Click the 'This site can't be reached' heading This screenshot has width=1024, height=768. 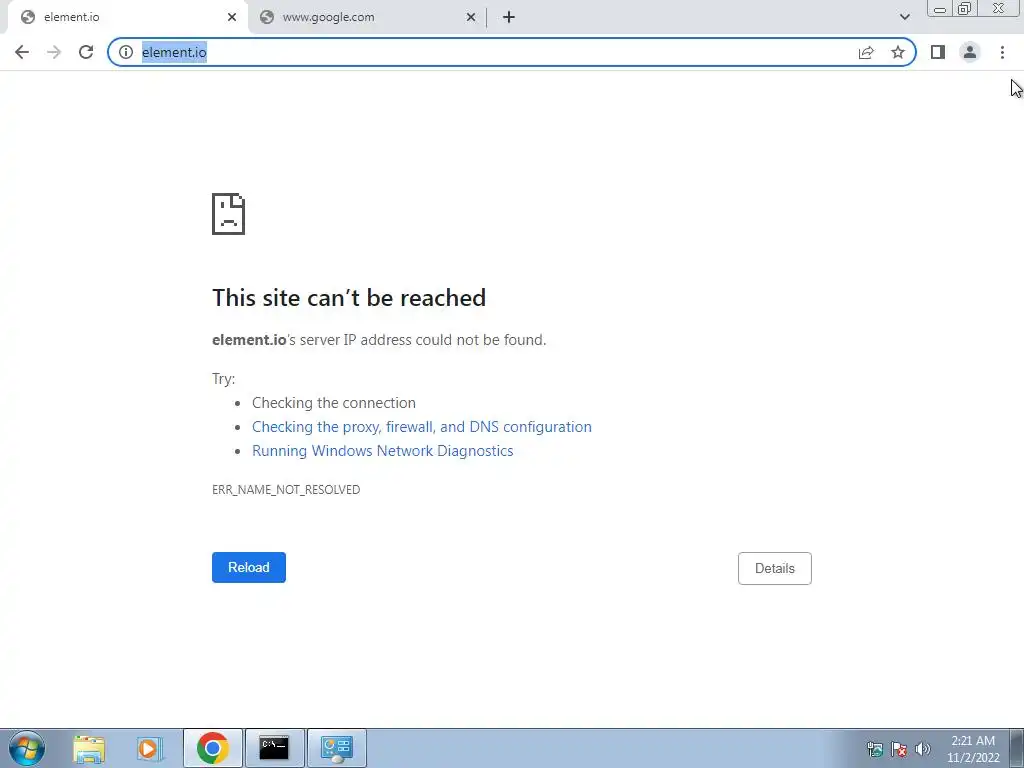click(x=349, y=298)
